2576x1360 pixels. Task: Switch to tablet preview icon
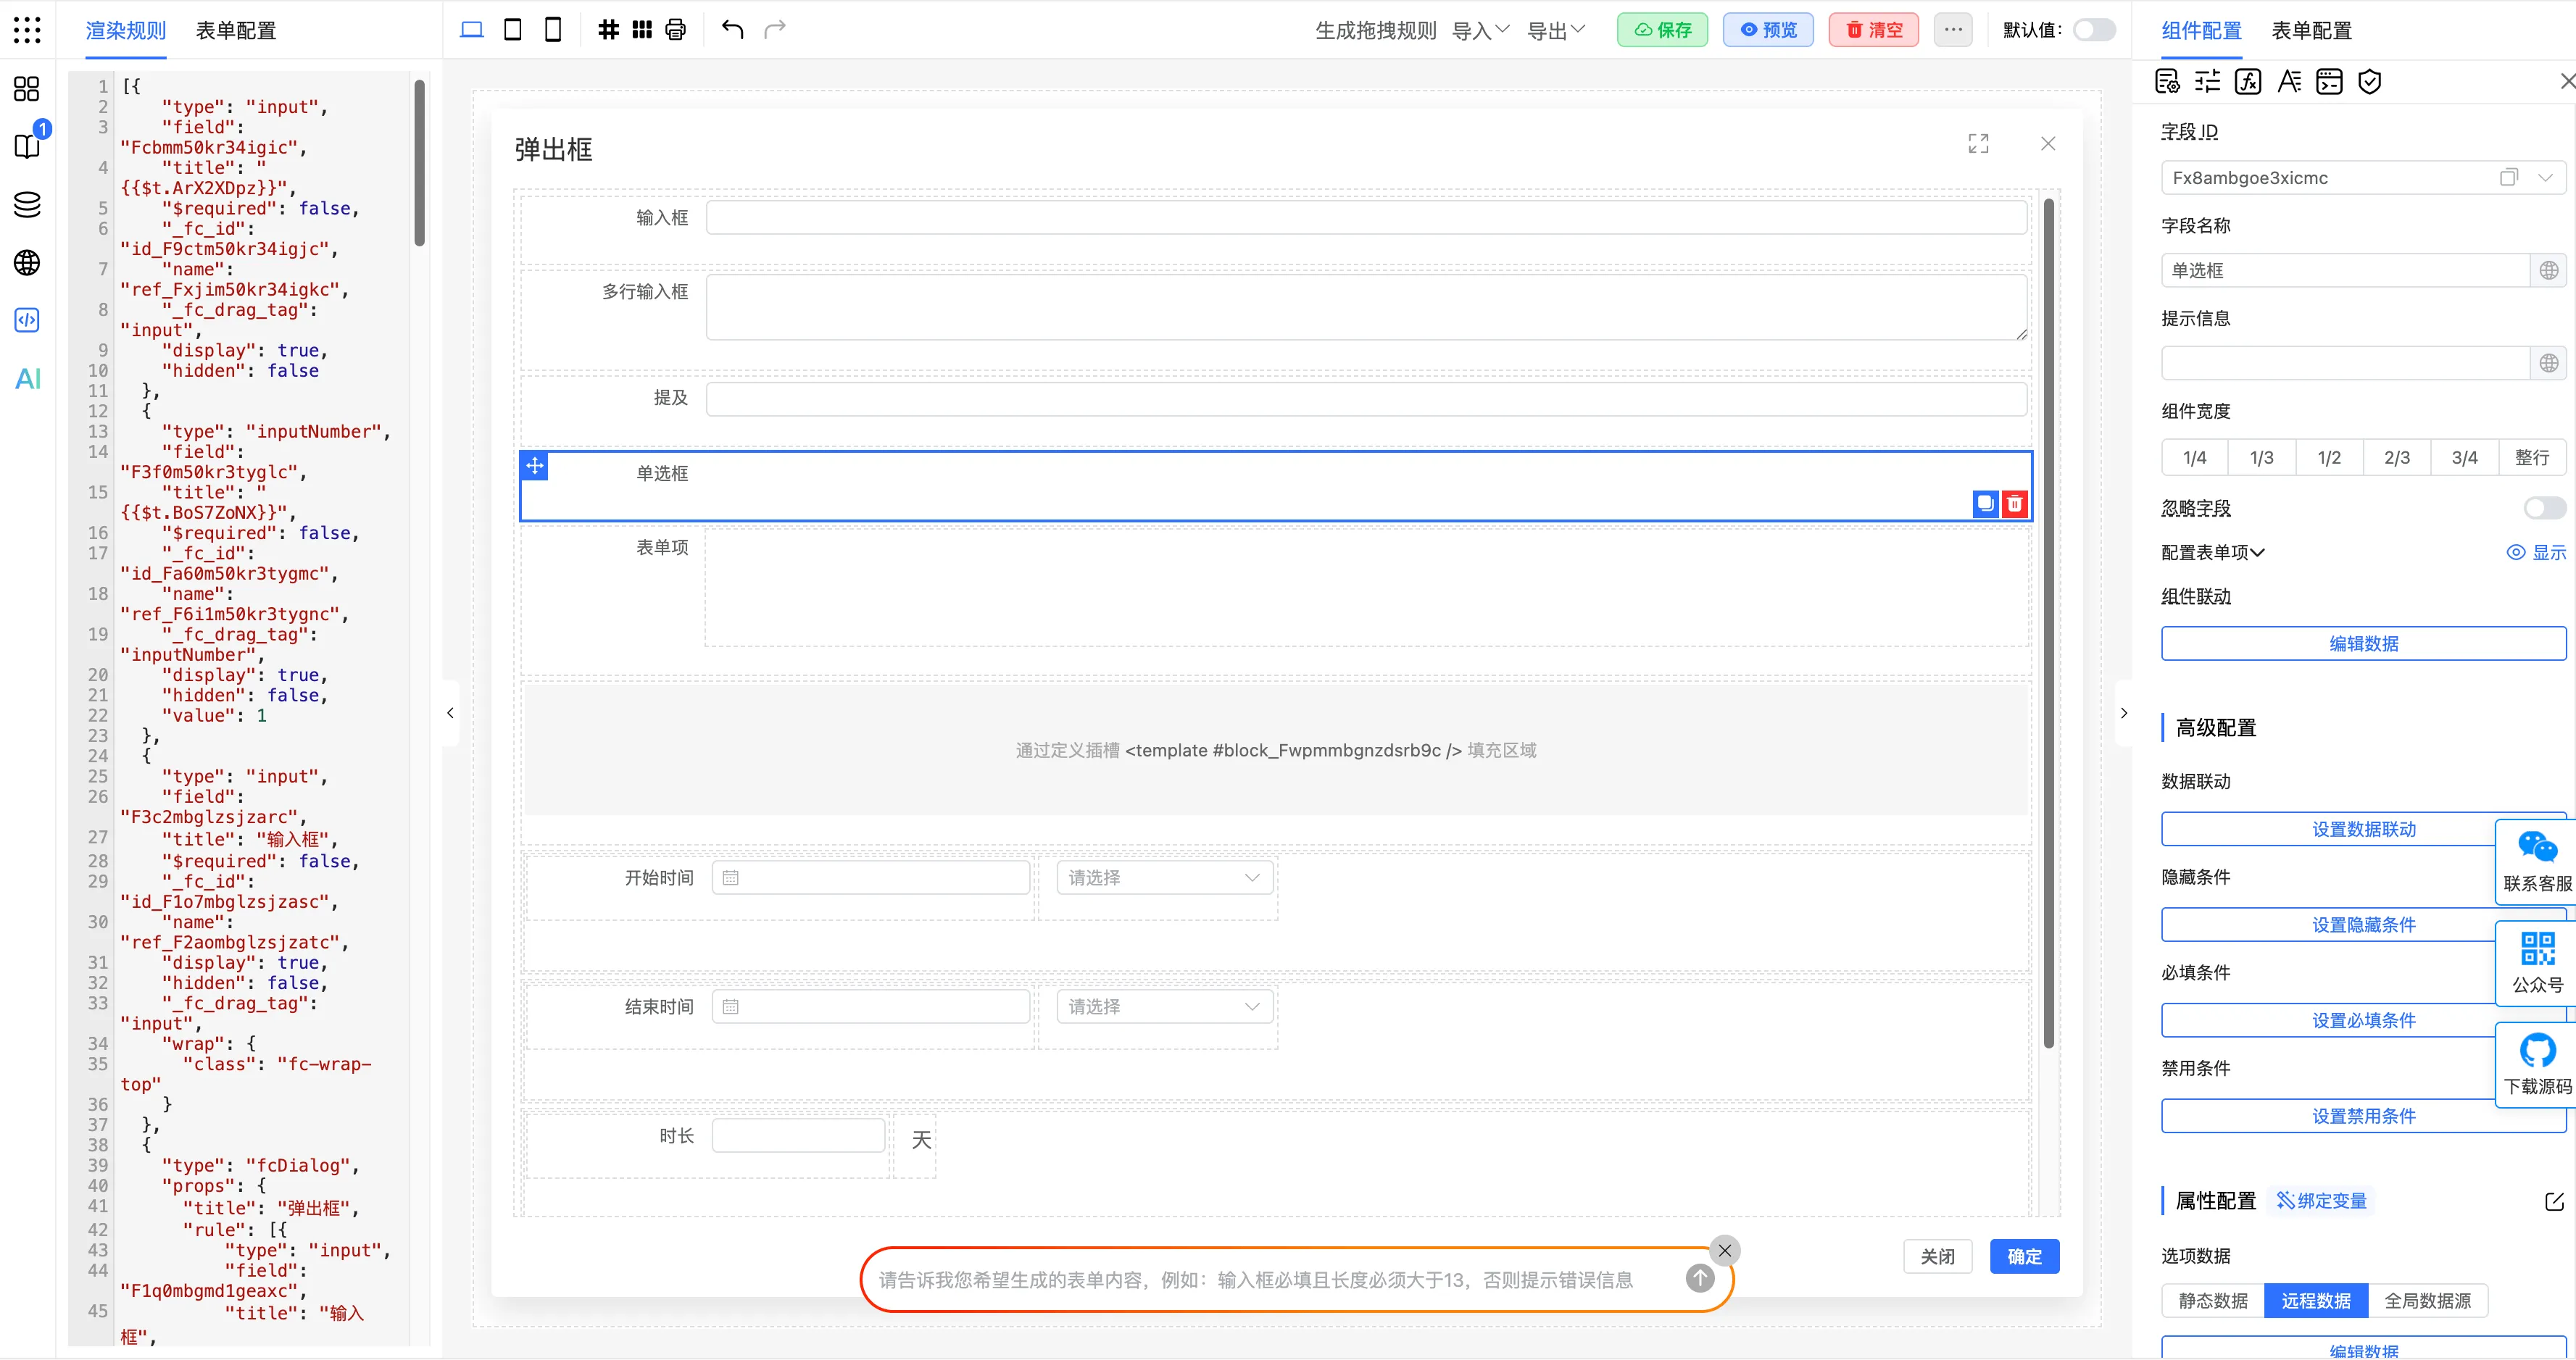point(512,30)
